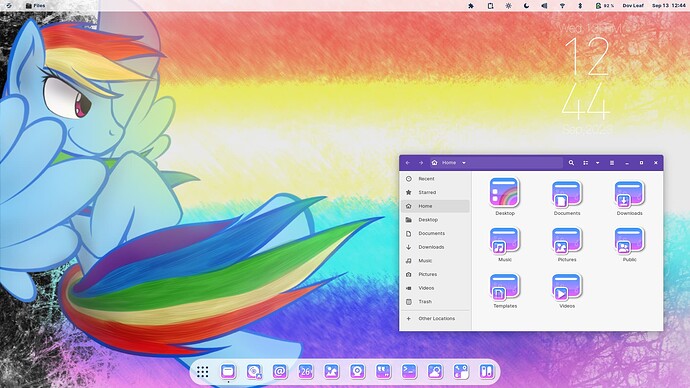Open Desktop from the Files sidebar
The image size is (690, 388).
click(x=435, y=220)
